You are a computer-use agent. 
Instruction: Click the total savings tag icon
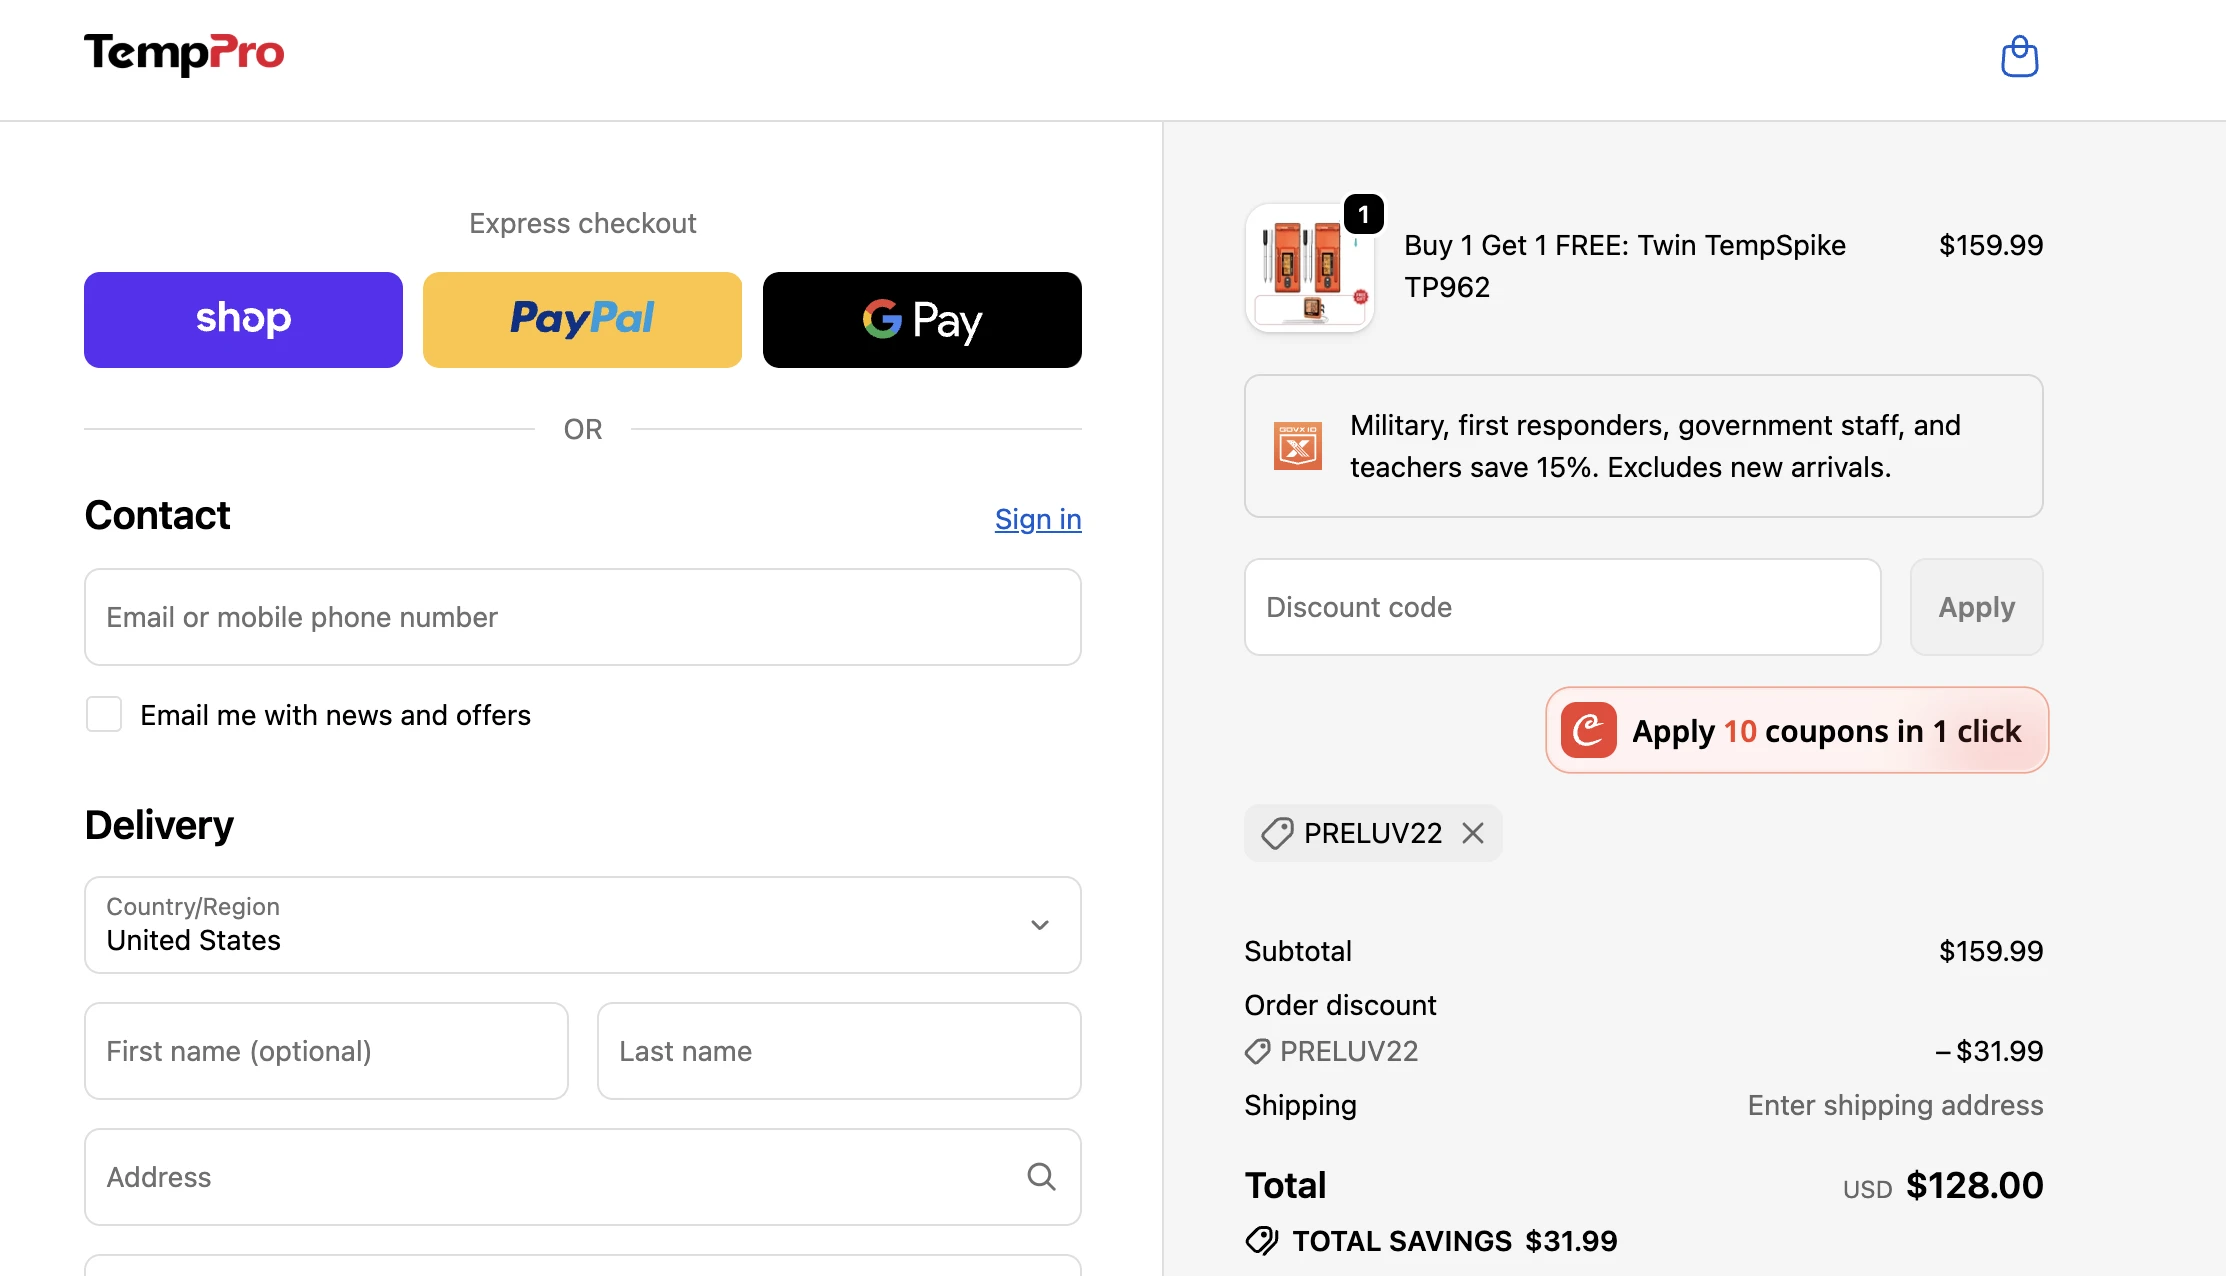pyautogui.click(x=1261, y=1241)
